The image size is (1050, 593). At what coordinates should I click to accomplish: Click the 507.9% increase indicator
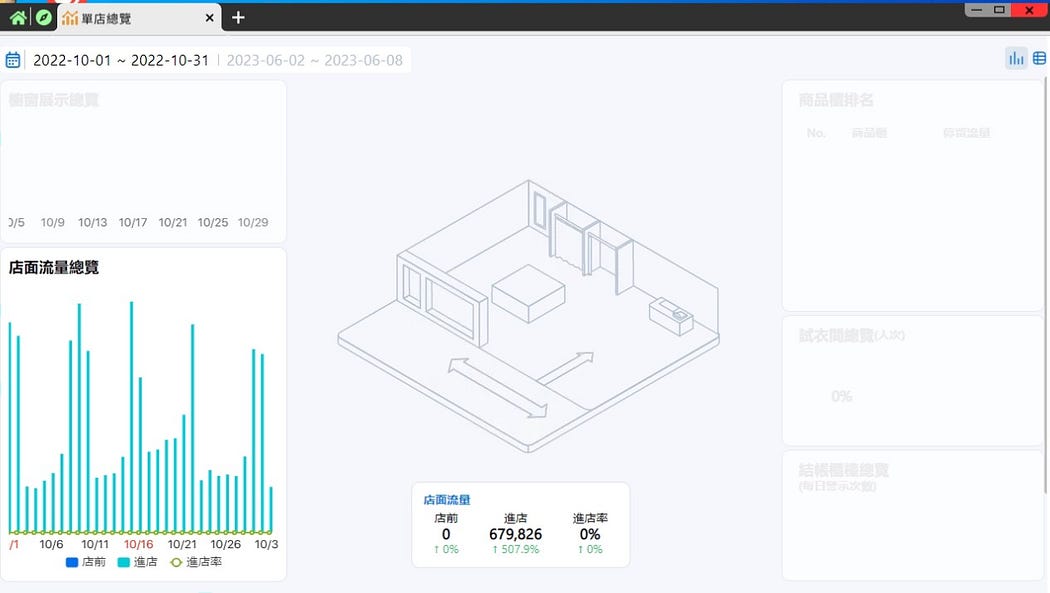[515, 549]
